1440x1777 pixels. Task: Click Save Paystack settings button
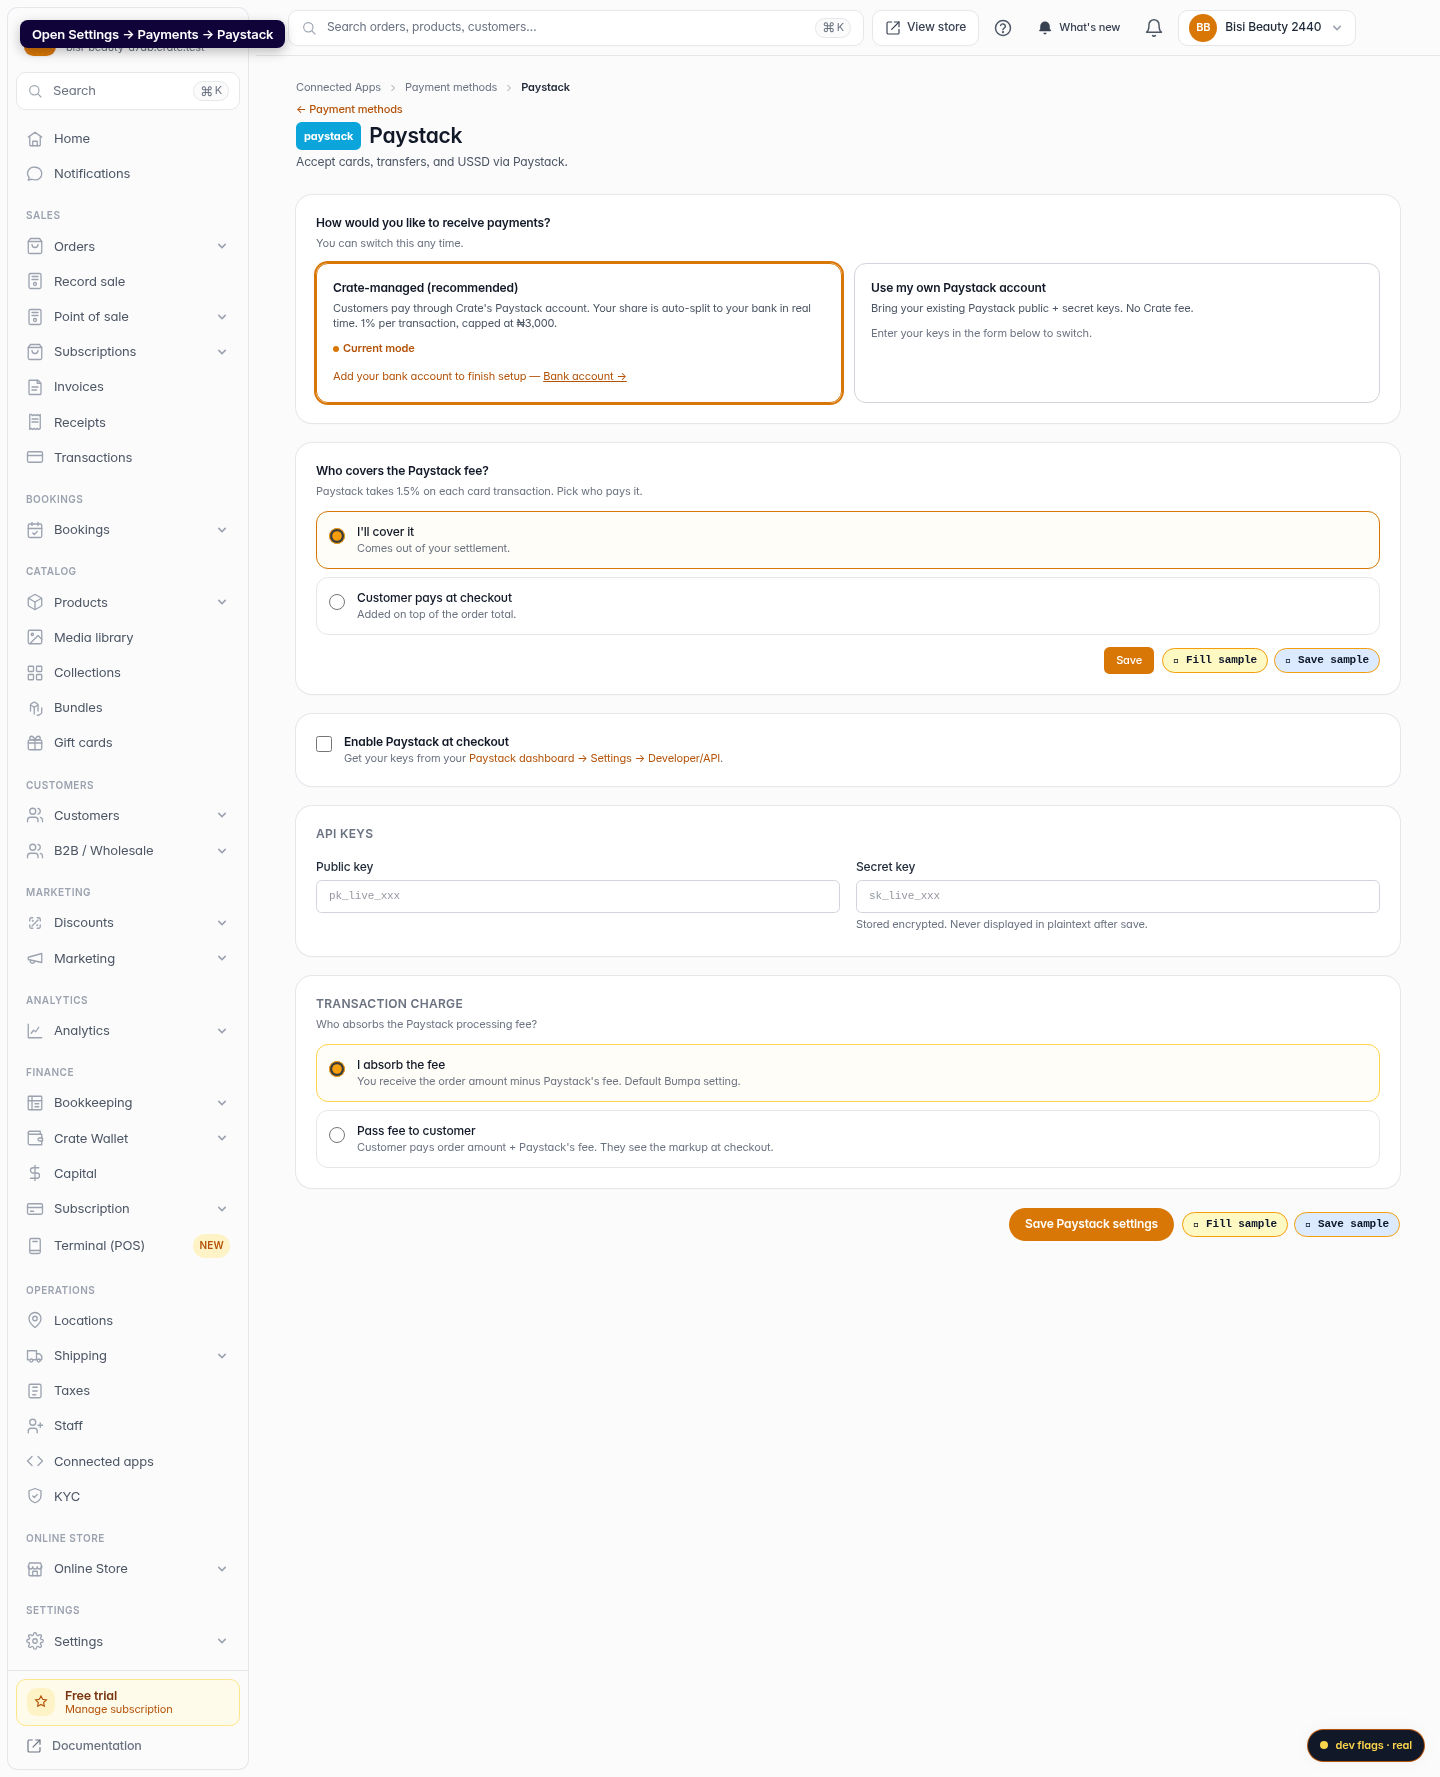[x=1091, y=1224]
